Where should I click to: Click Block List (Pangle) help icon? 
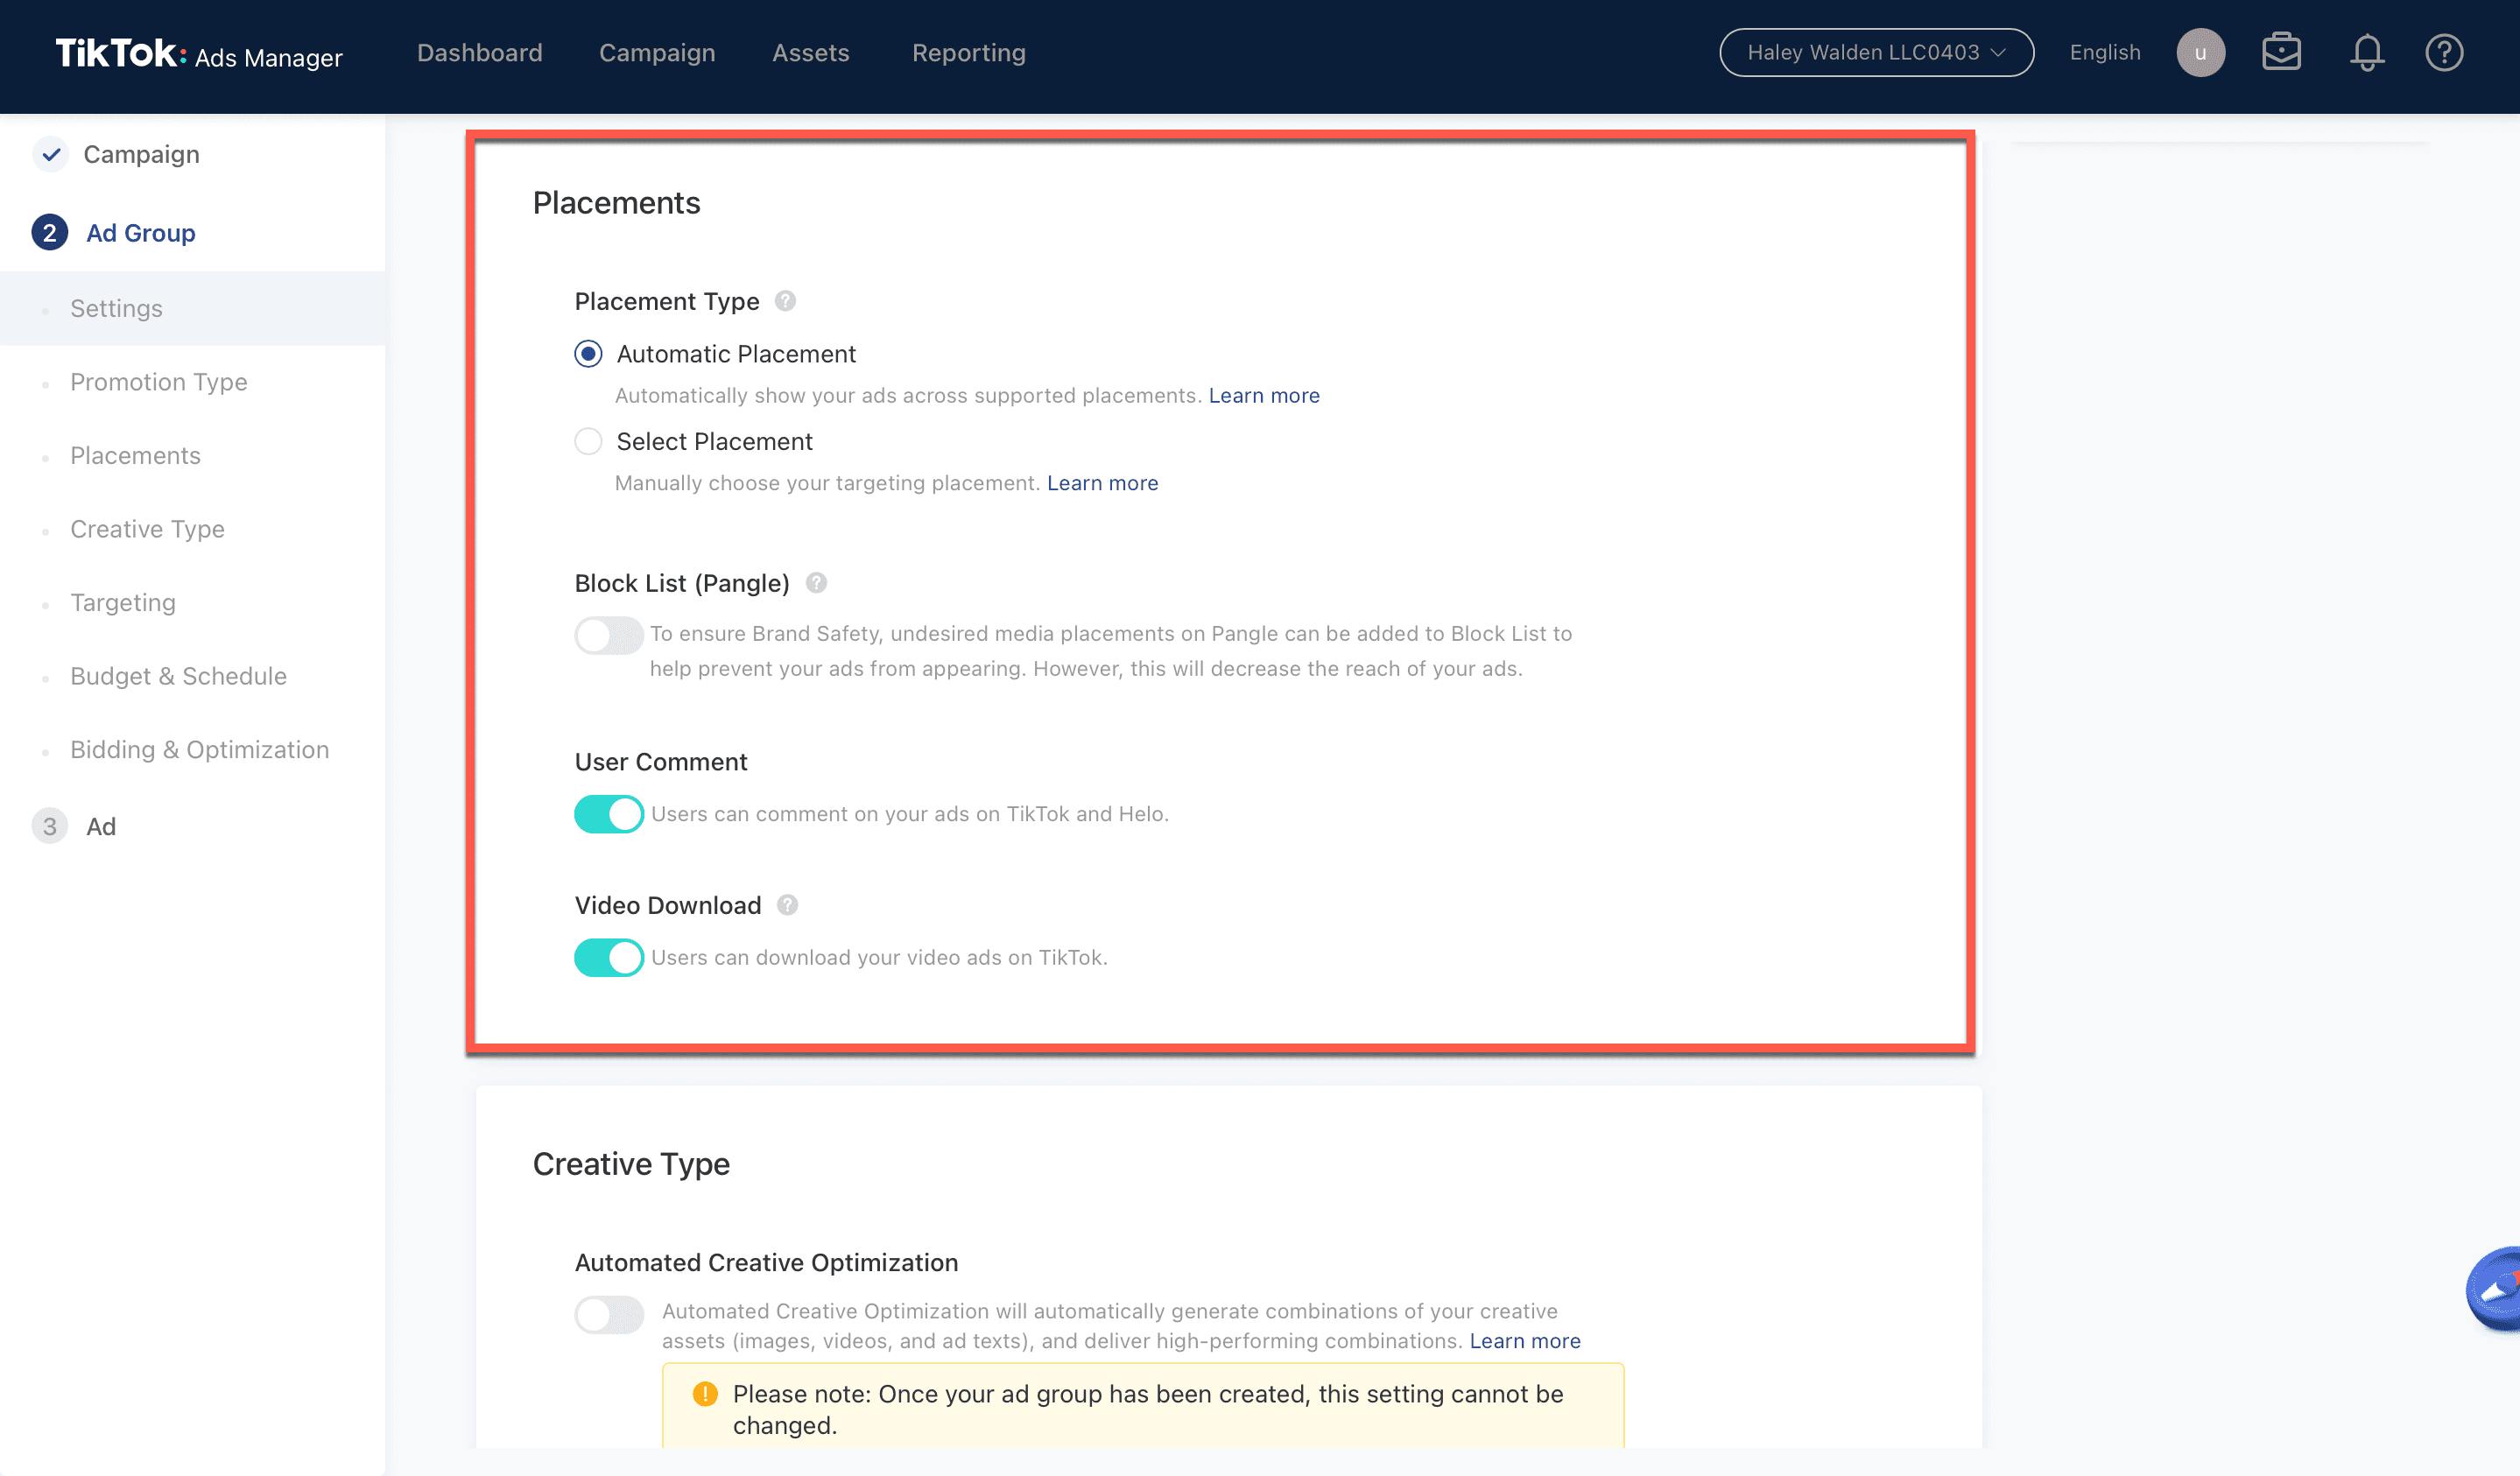(816, 583)
